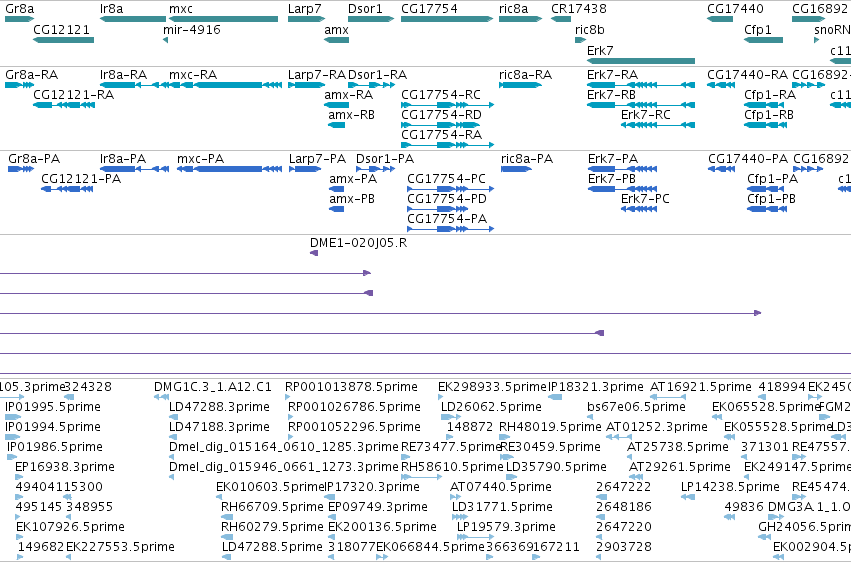Click the Gr8a gene label
Viewport: 851px width, 562px height.
20,9
